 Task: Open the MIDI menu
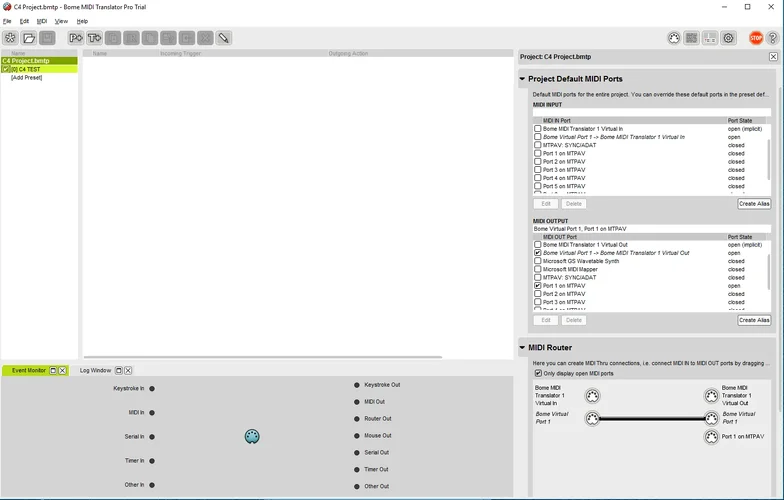42,21
